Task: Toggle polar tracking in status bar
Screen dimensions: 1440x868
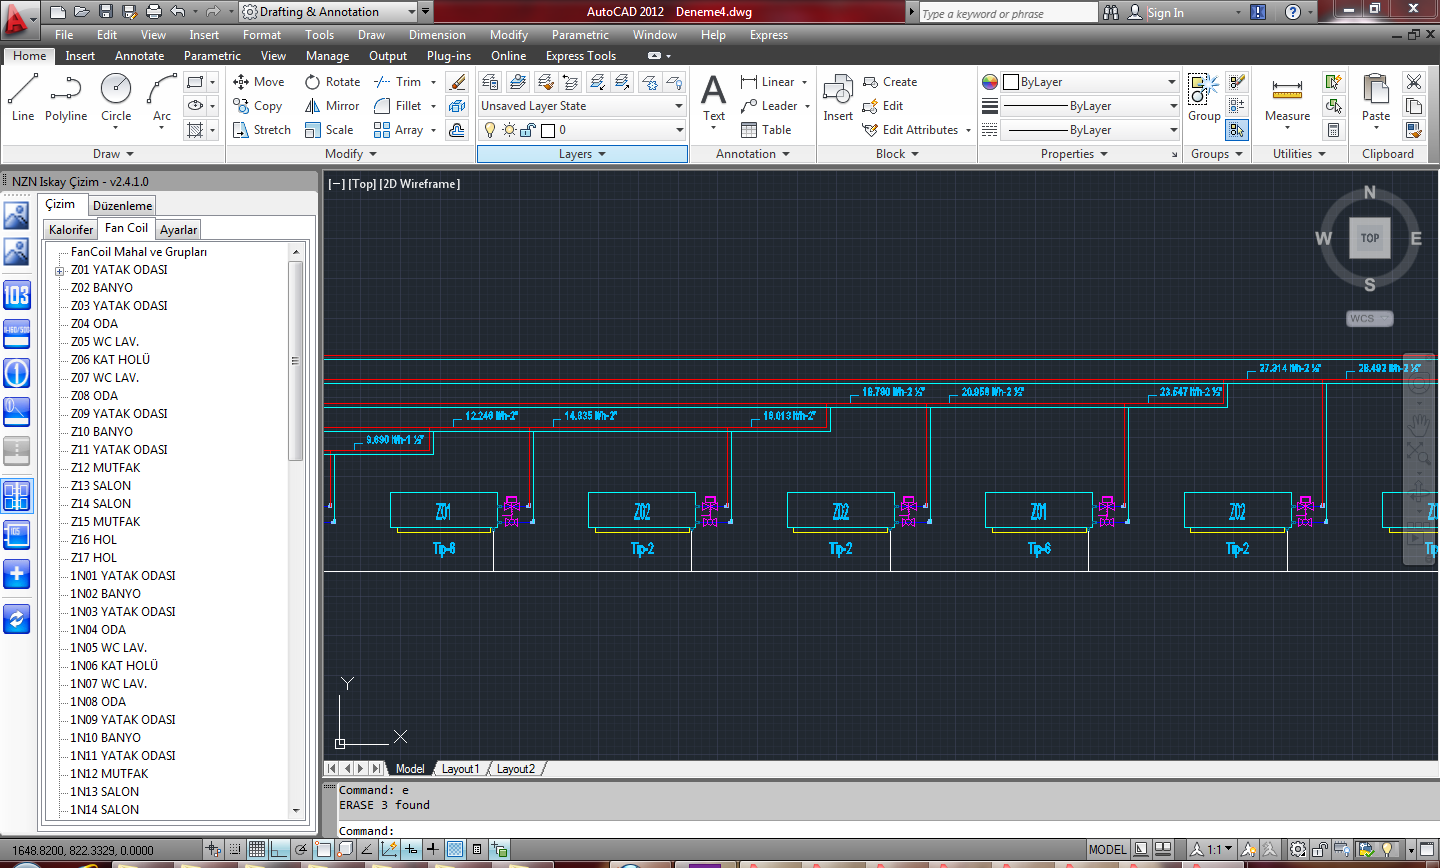Action: coord(301,850)
